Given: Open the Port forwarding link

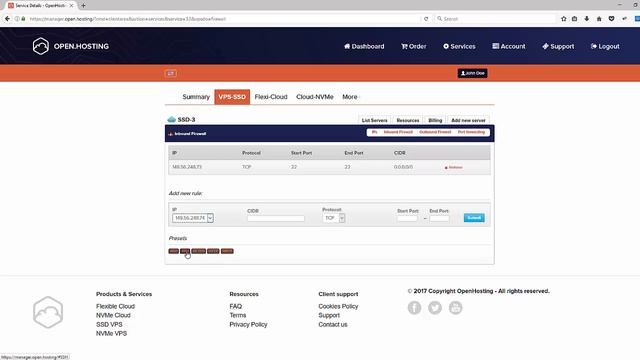Looking at the screenshot, I should tap(471, 132).
